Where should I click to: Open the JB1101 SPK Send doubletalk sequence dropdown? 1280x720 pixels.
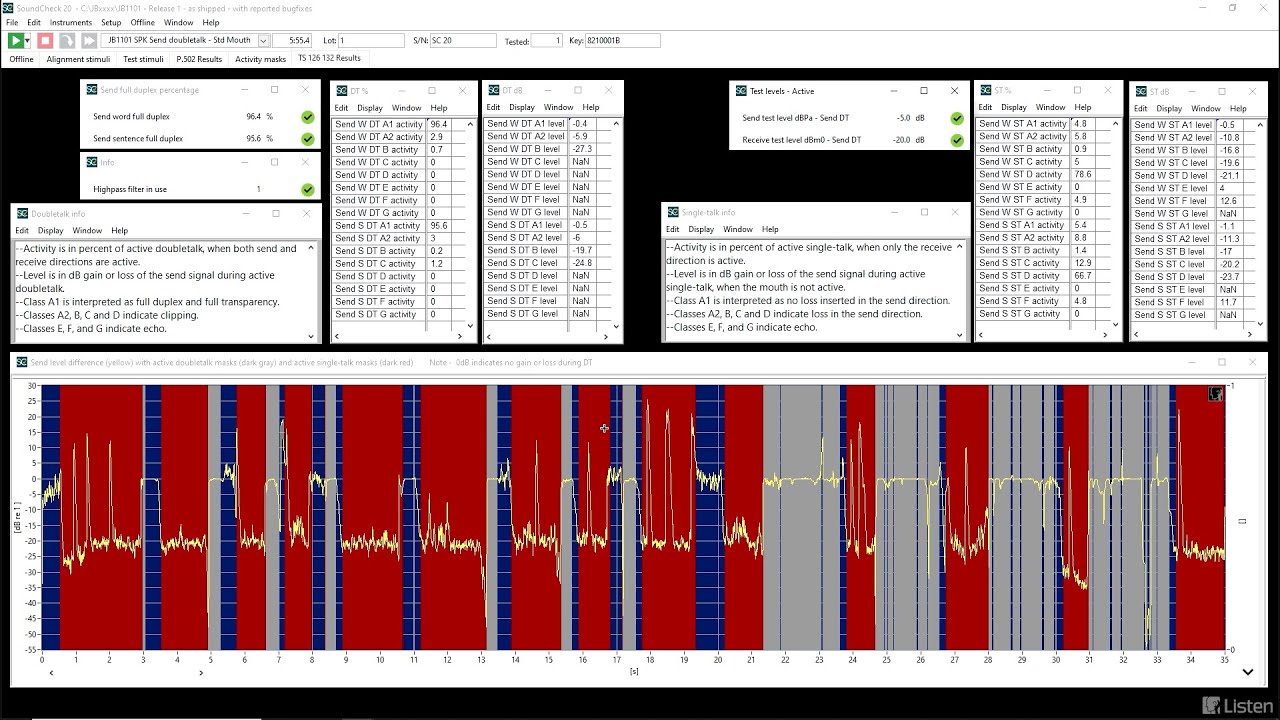(x=264, y=41)
